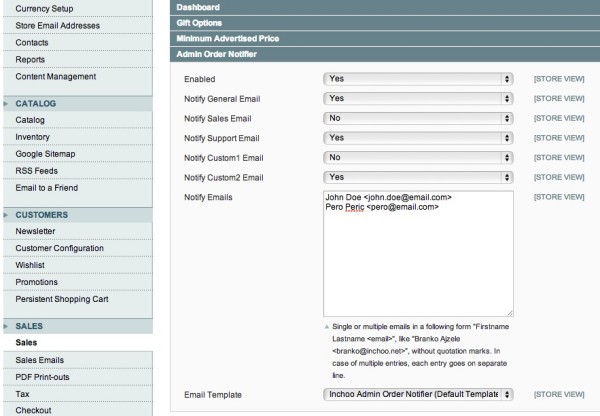Collapse the SALES sidebar group arrow
This screenshot has width=600, height=416.
pyautogui.click(x=6, y=326)
